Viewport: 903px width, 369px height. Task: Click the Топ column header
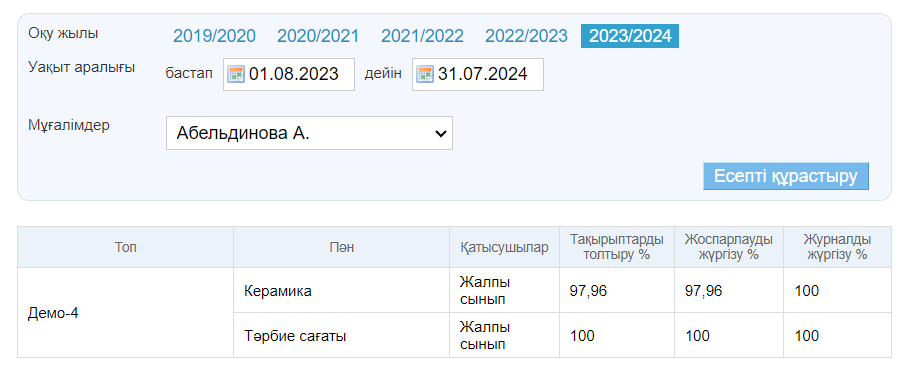[x=126, y=247]
